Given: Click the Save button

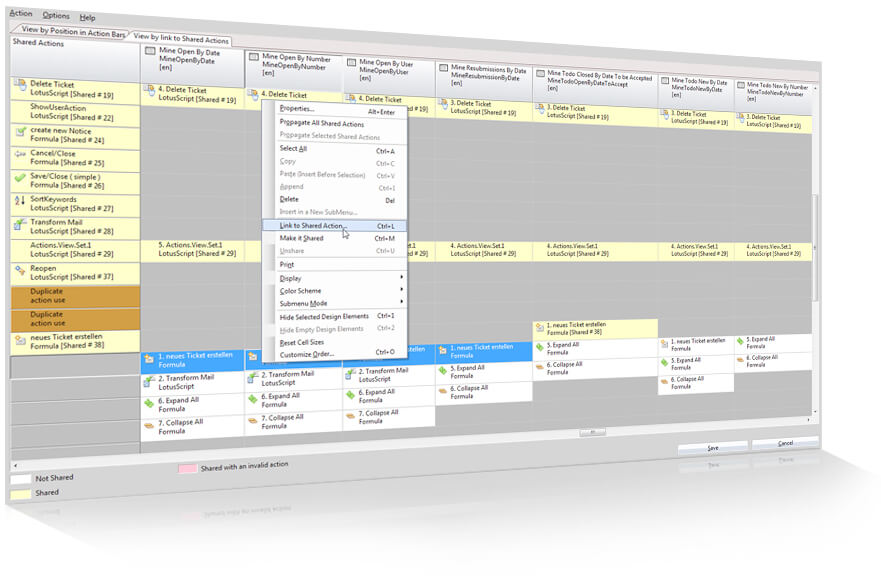Looking at the screenshot, I should [712, 448].
